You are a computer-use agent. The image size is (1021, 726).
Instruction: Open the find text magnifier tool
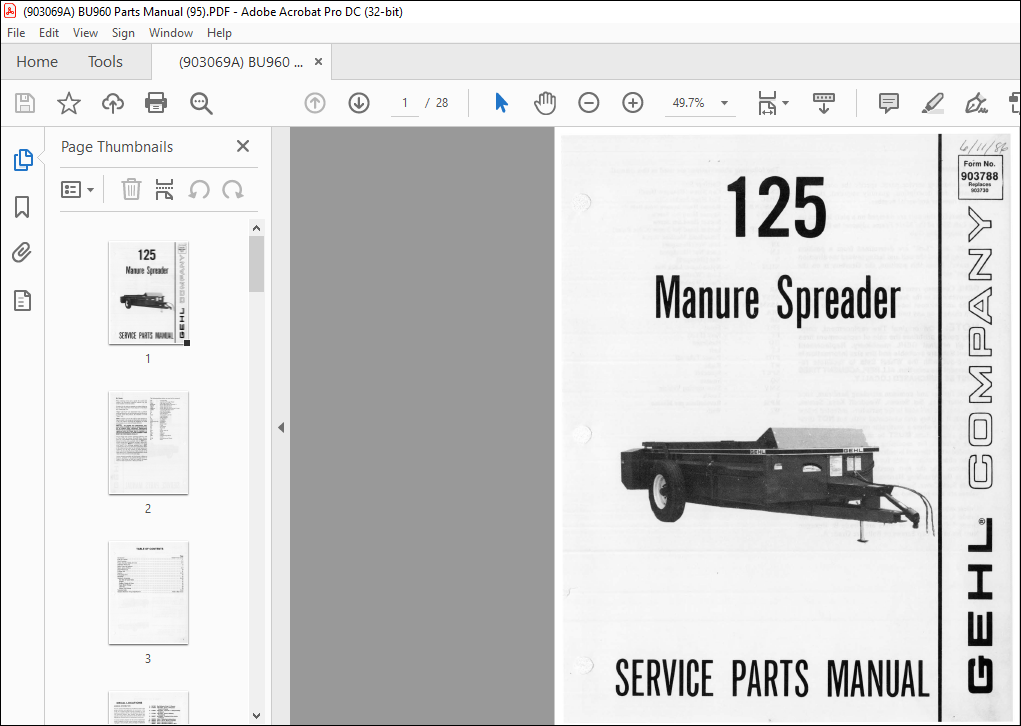point(201,103)
